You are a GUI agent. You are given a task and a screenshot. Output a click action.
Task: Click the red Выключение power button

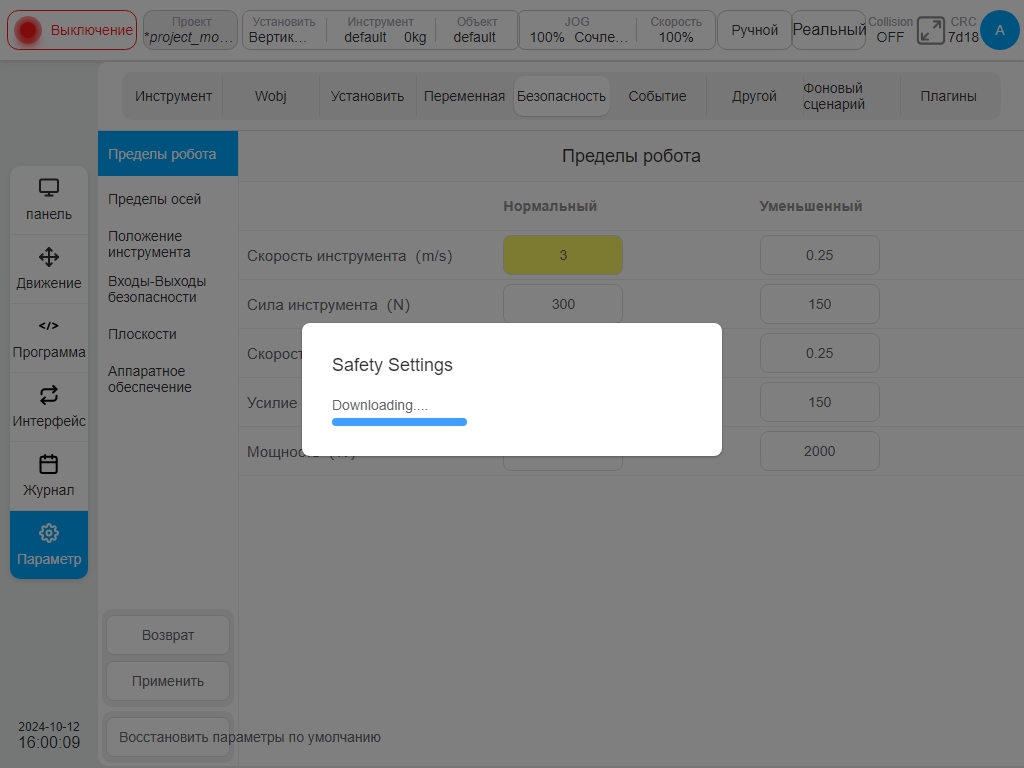pyautogui.click(x=72, y=30)
